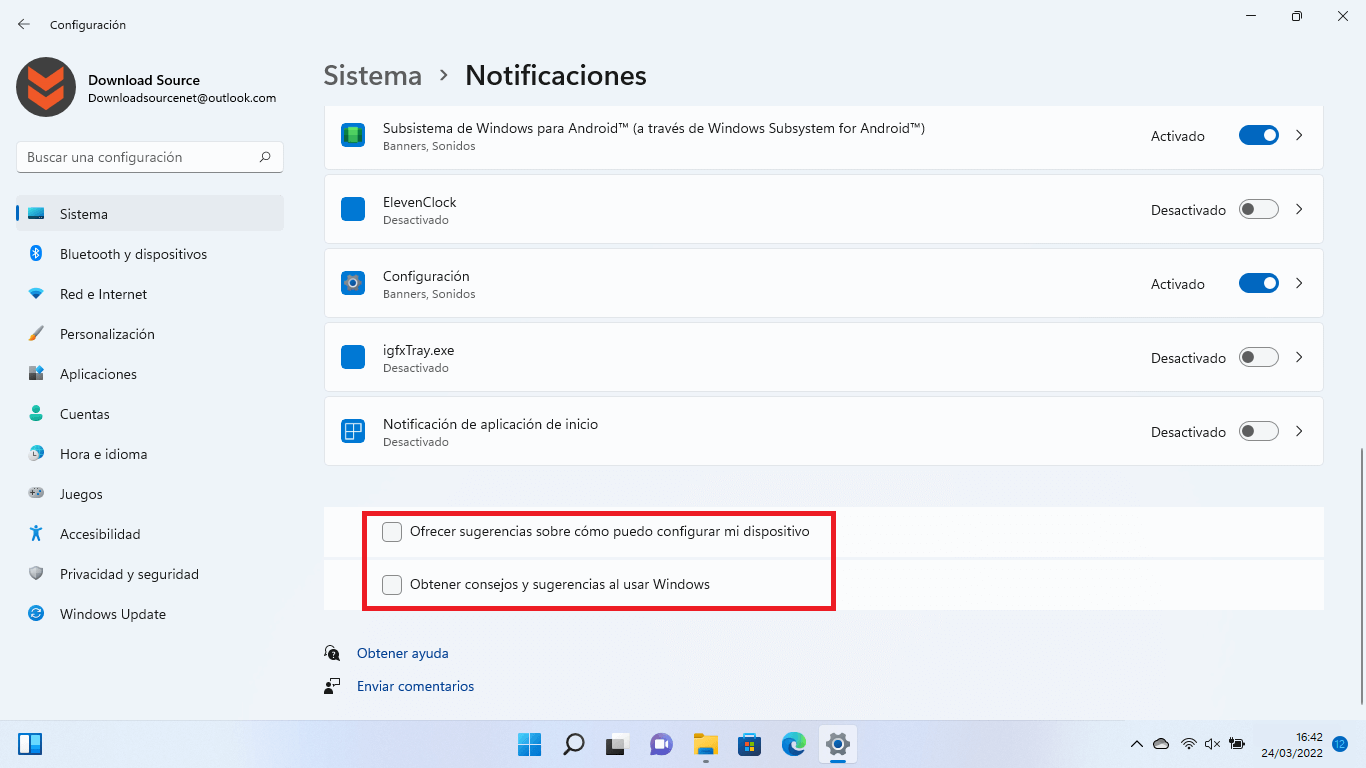This screenshot has width=1366, height=768.
Task: Expand Configuración notification settings chevron
Action: (x=1299, y=283)
